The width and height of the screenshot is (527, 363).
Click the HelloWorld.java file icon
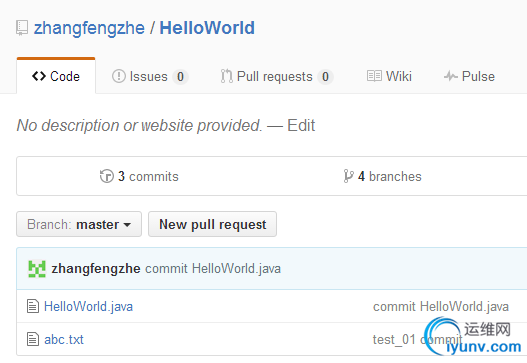click(33, 306)
